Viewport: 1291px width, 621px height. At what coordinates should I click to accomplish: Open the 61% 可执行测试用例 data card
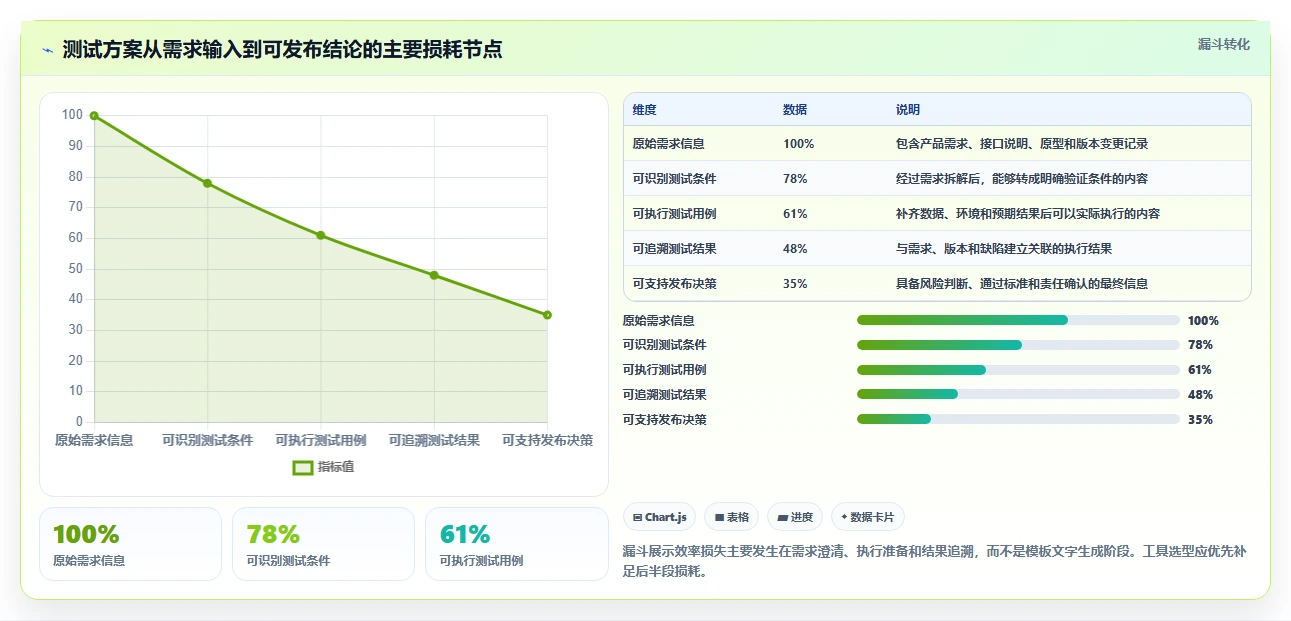click(517, 544)
